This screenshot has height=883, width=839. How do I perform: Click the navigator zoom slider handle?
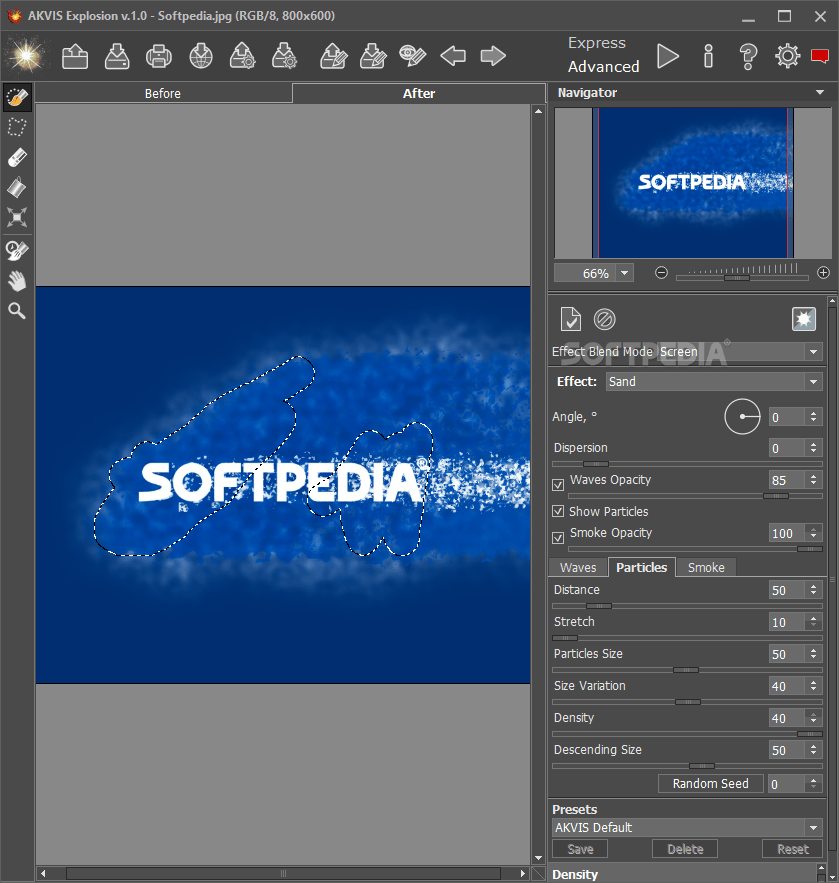pyautogui.click(x=737, y=278)
